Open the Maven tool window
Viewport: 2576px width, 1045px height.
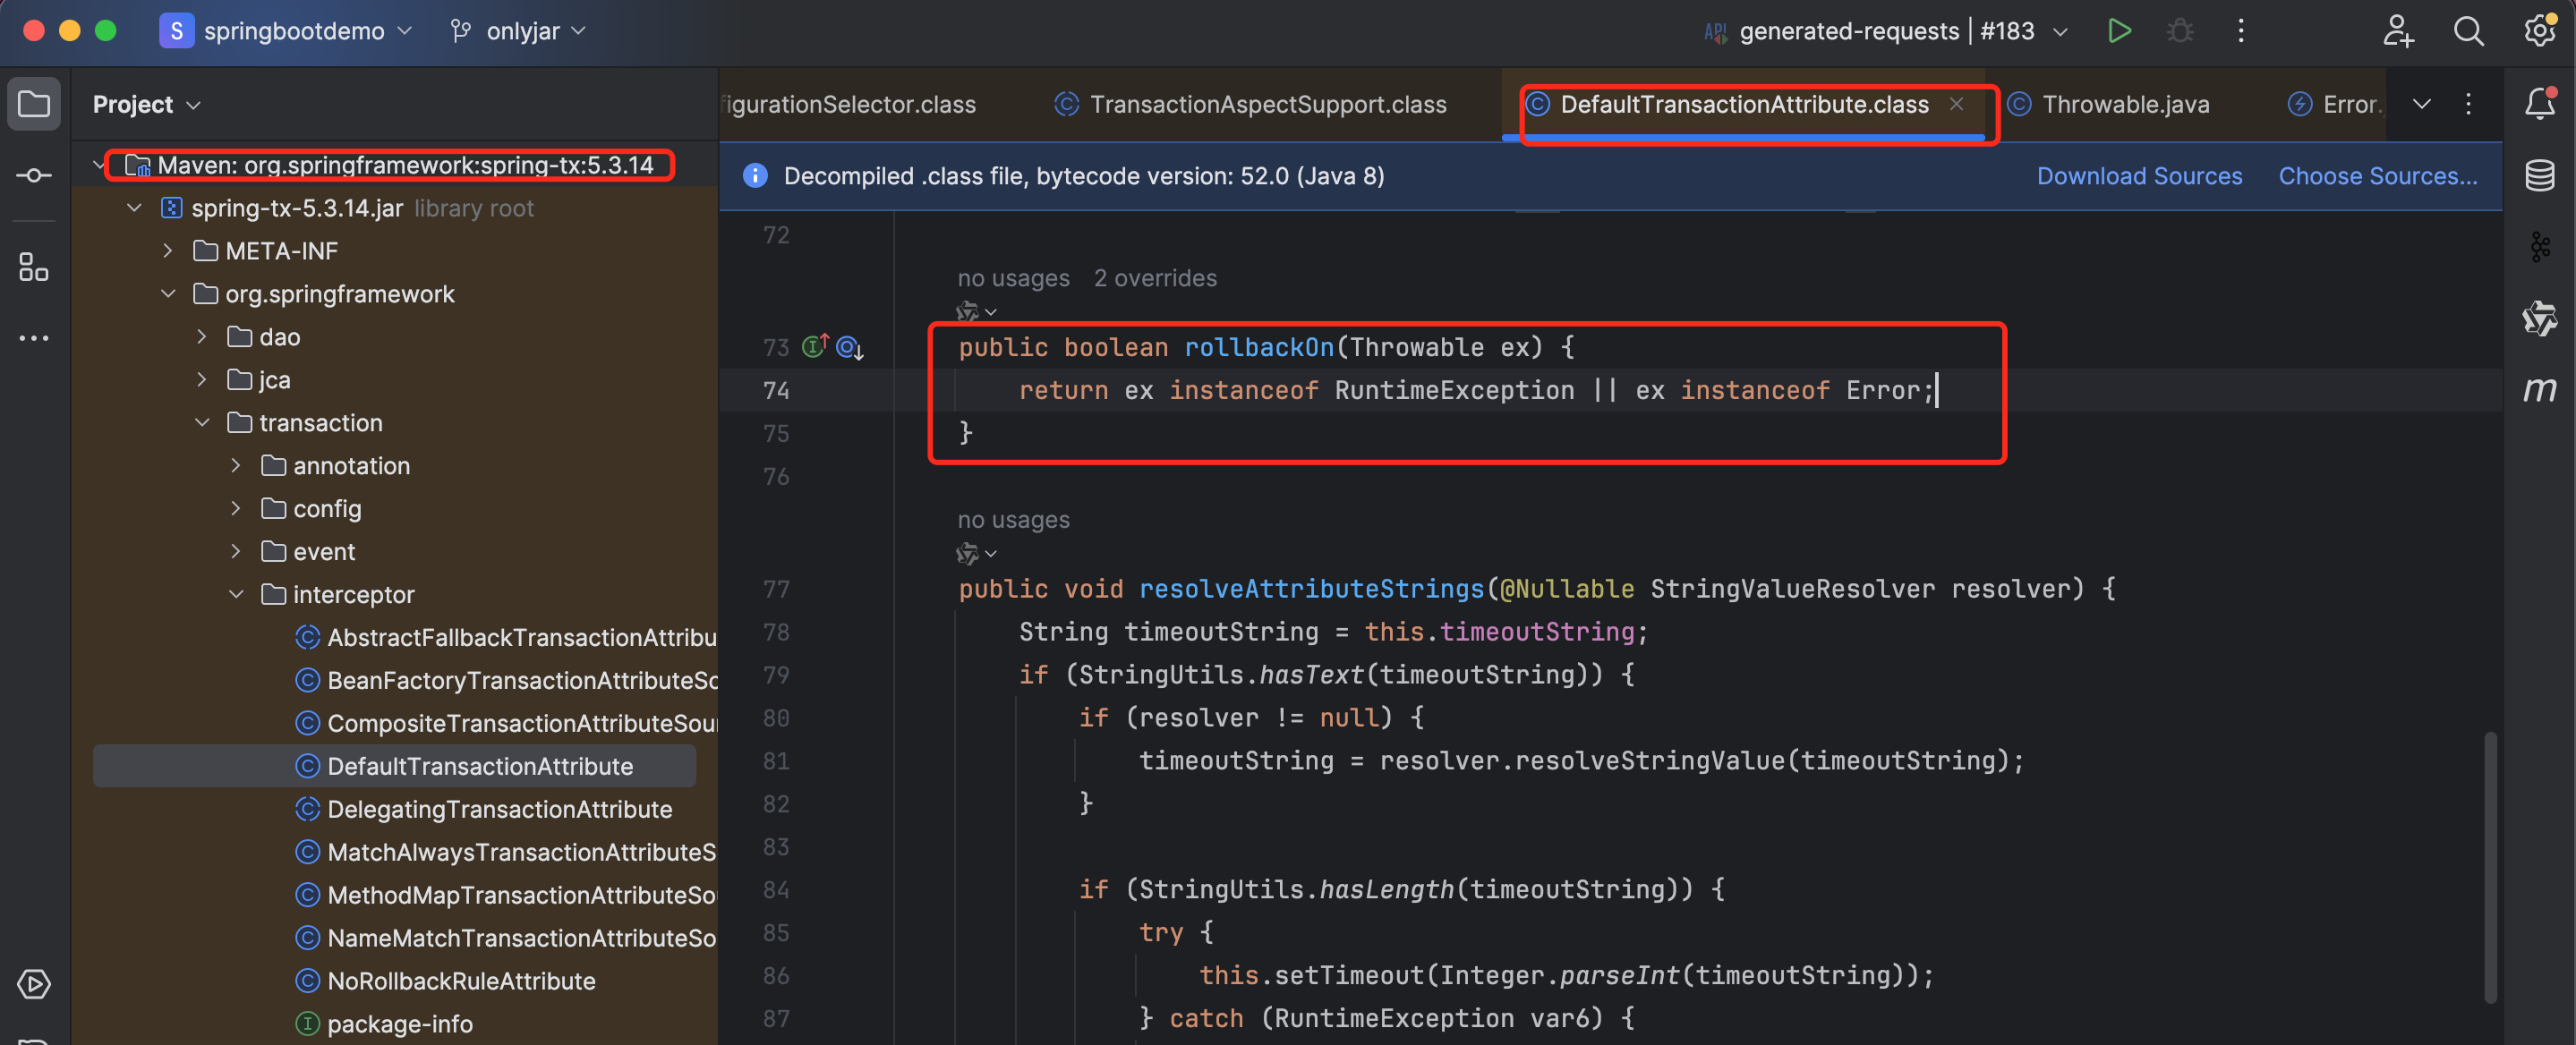2539,390
